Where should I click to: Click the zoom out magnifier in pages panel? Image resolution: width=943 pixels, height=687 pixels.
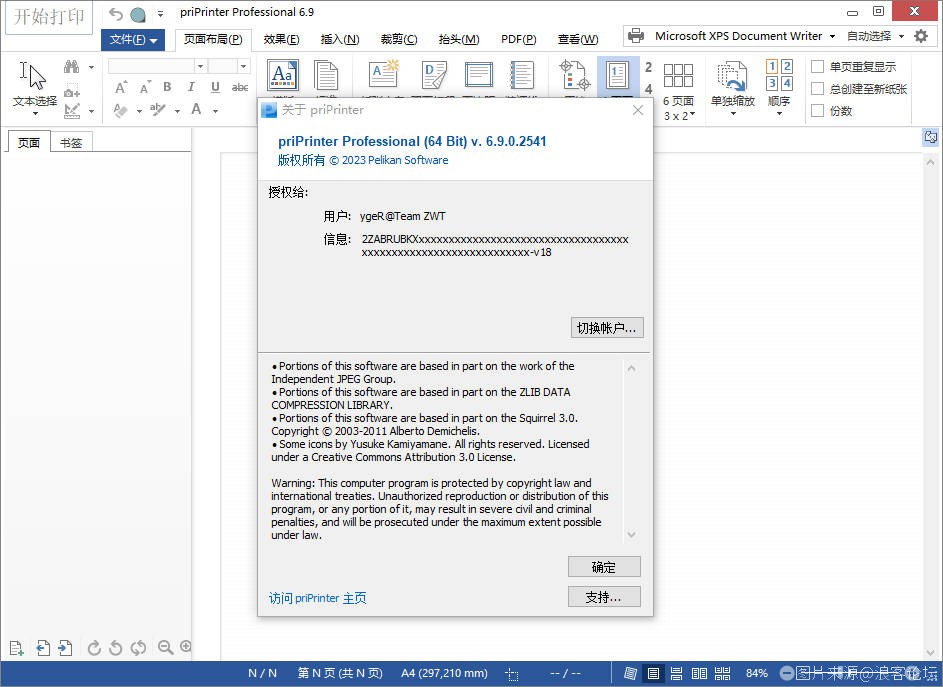tap(165, 647)
